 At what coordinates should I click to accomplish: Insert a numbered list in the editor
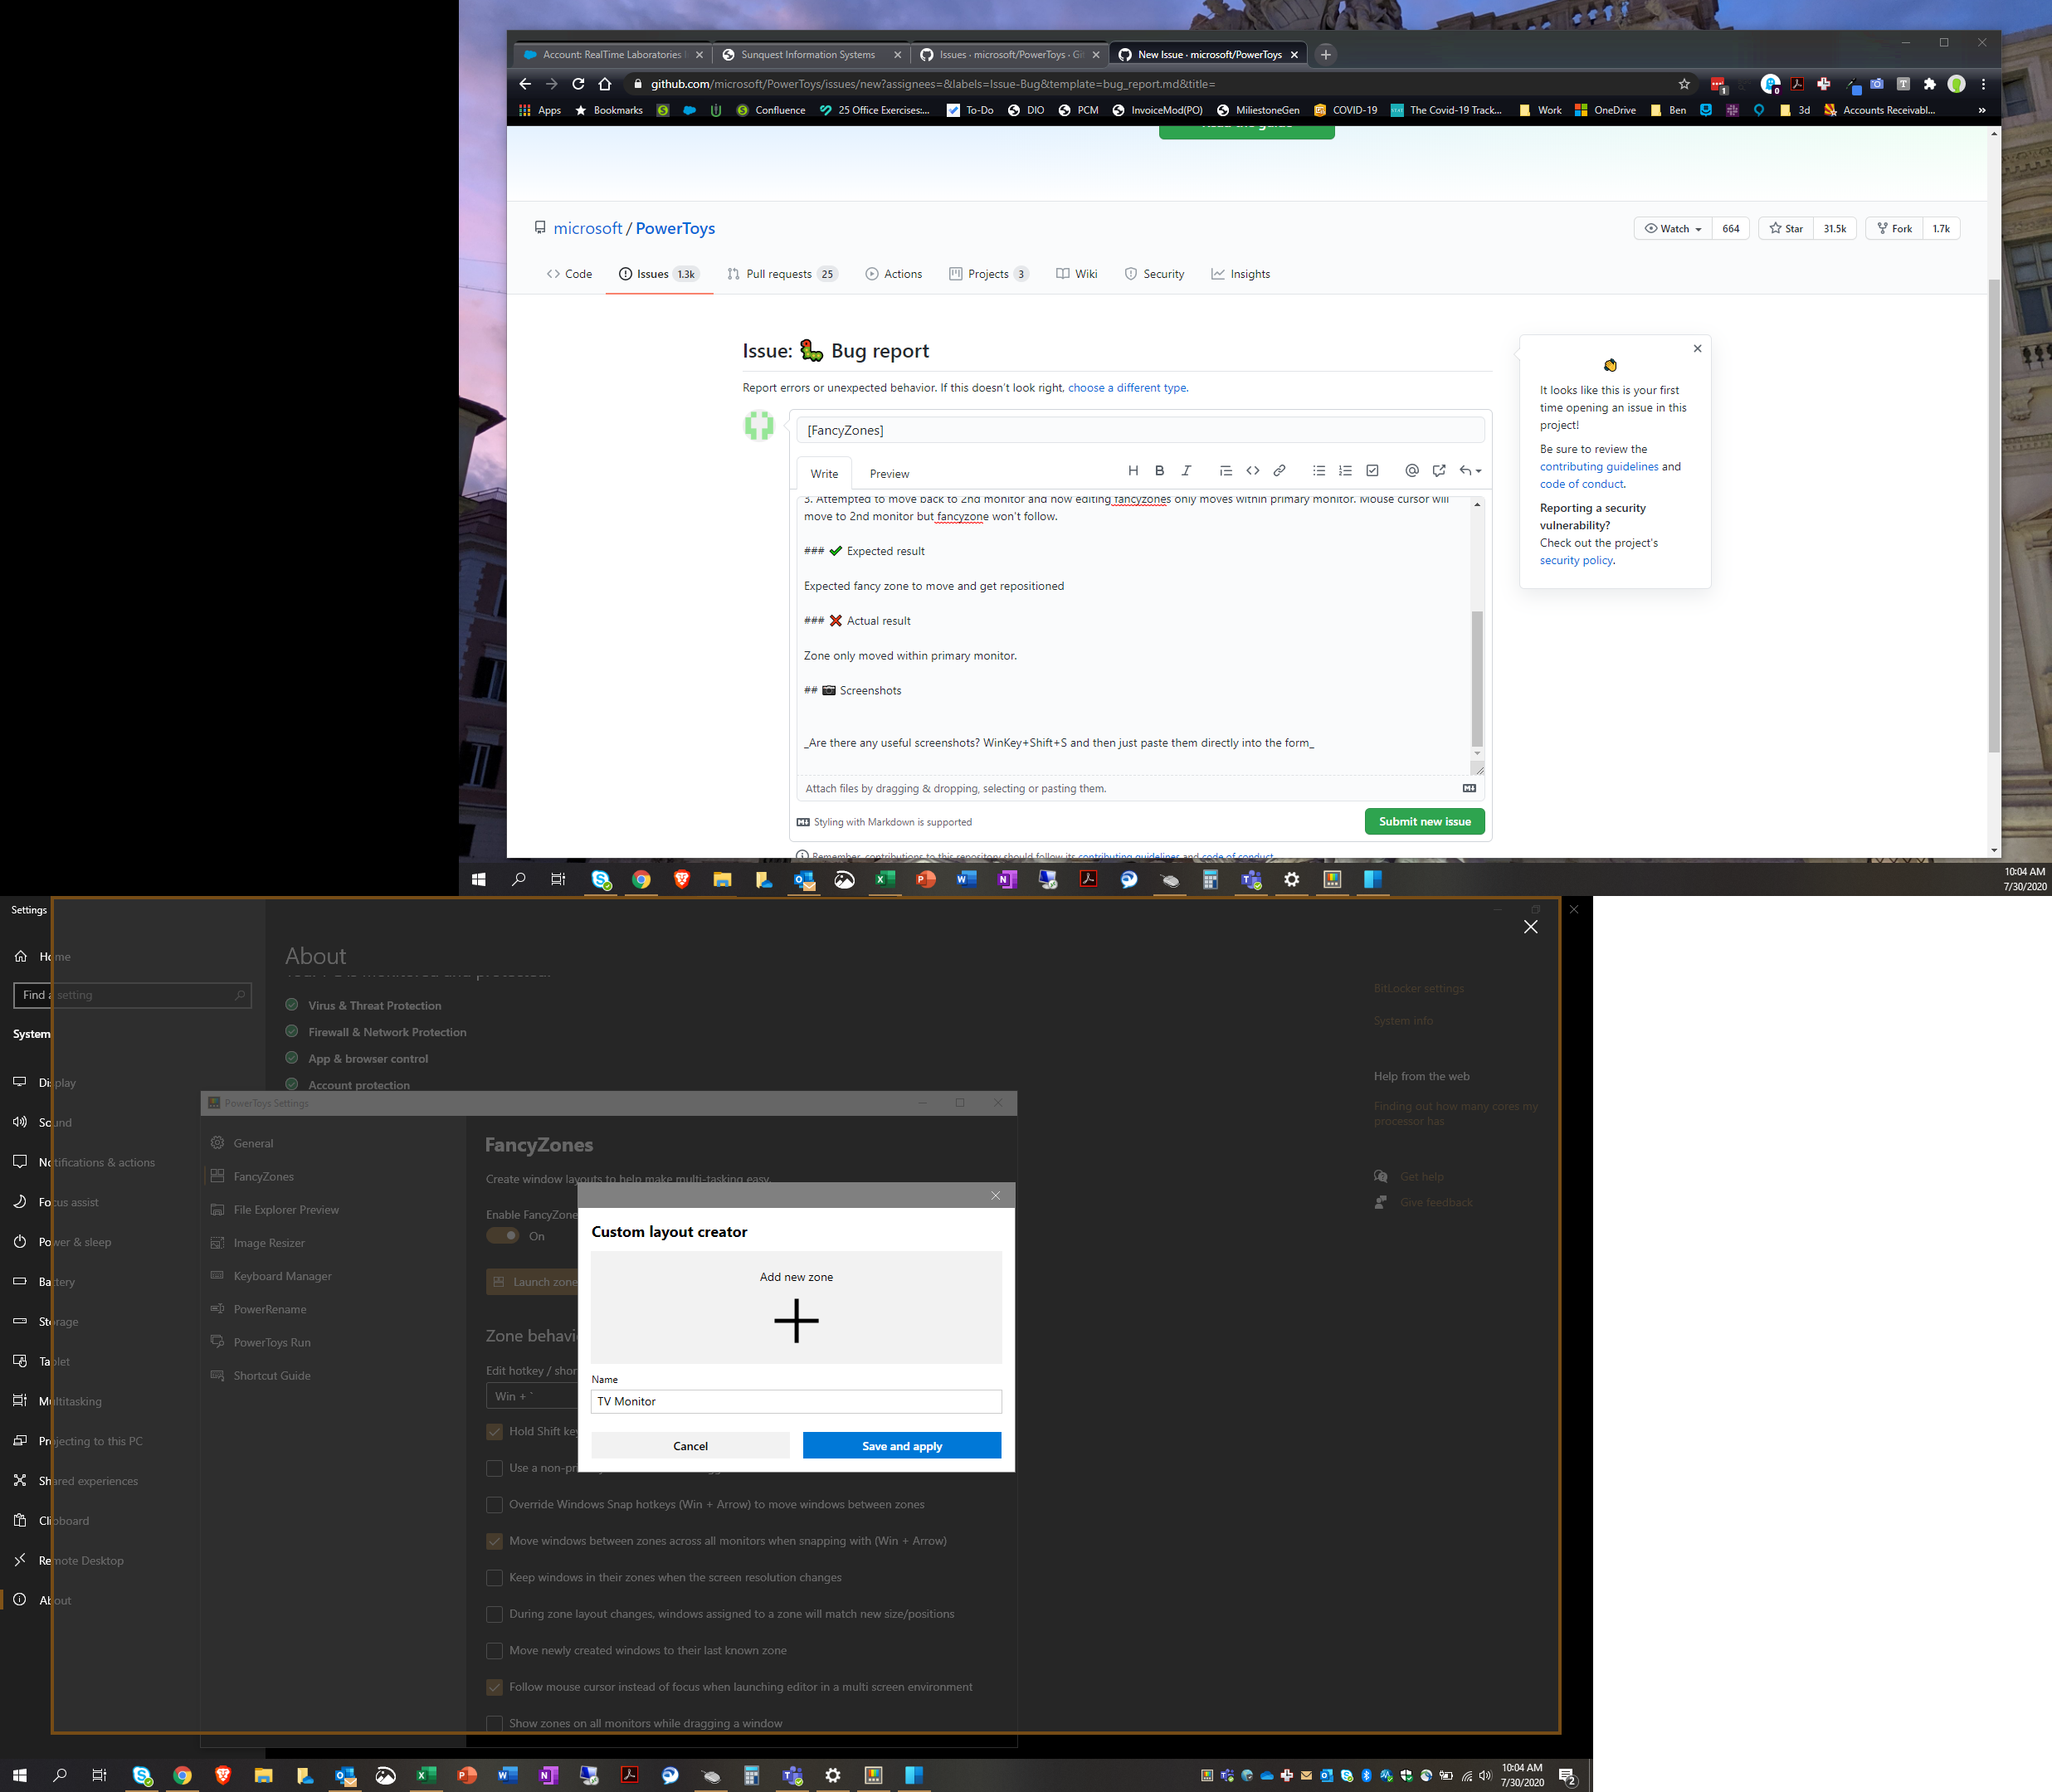1345,470
